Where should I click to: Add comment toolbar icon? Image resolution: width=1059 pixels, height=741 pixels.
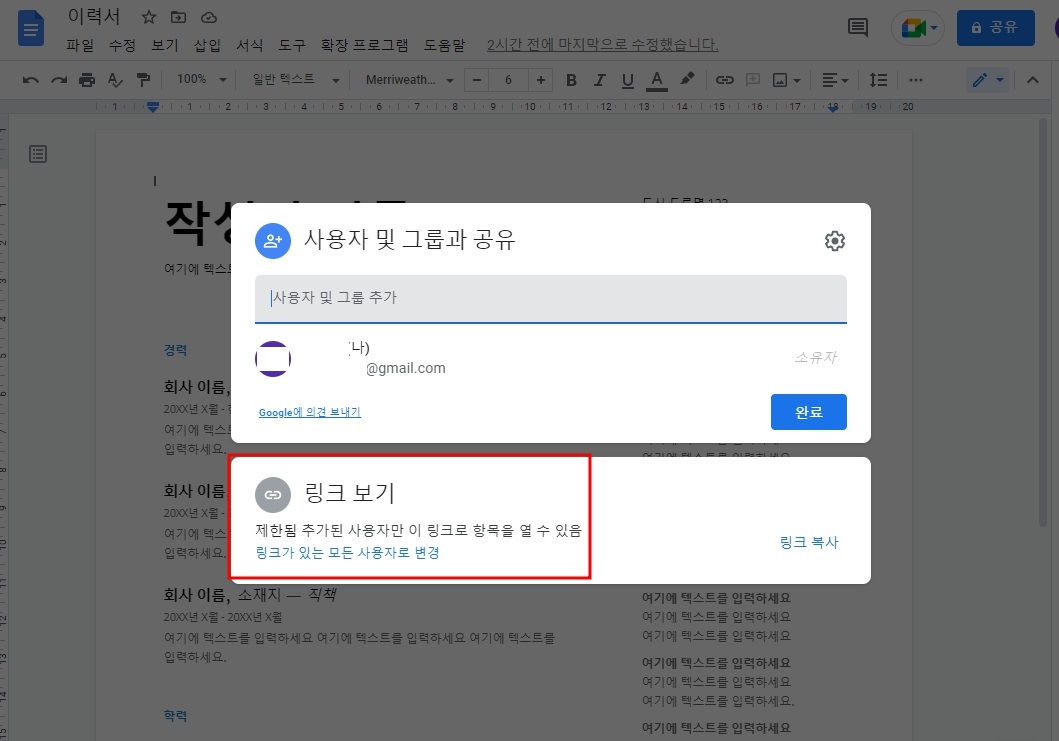tap(752, 80)
